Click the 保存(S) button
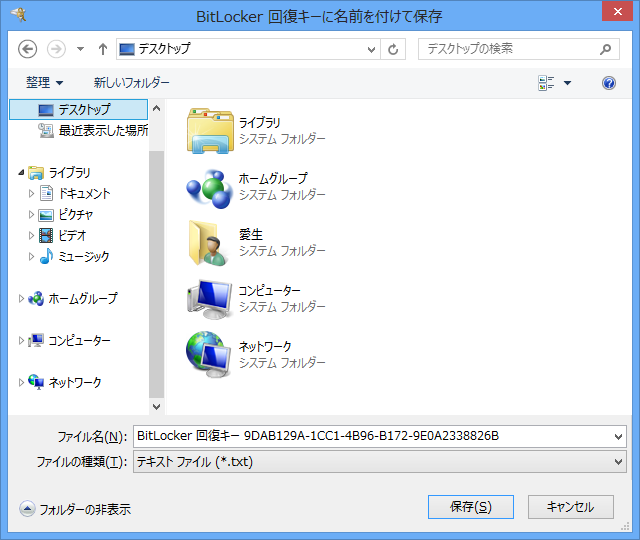This screenshot has height=540, width=640. 471,507
